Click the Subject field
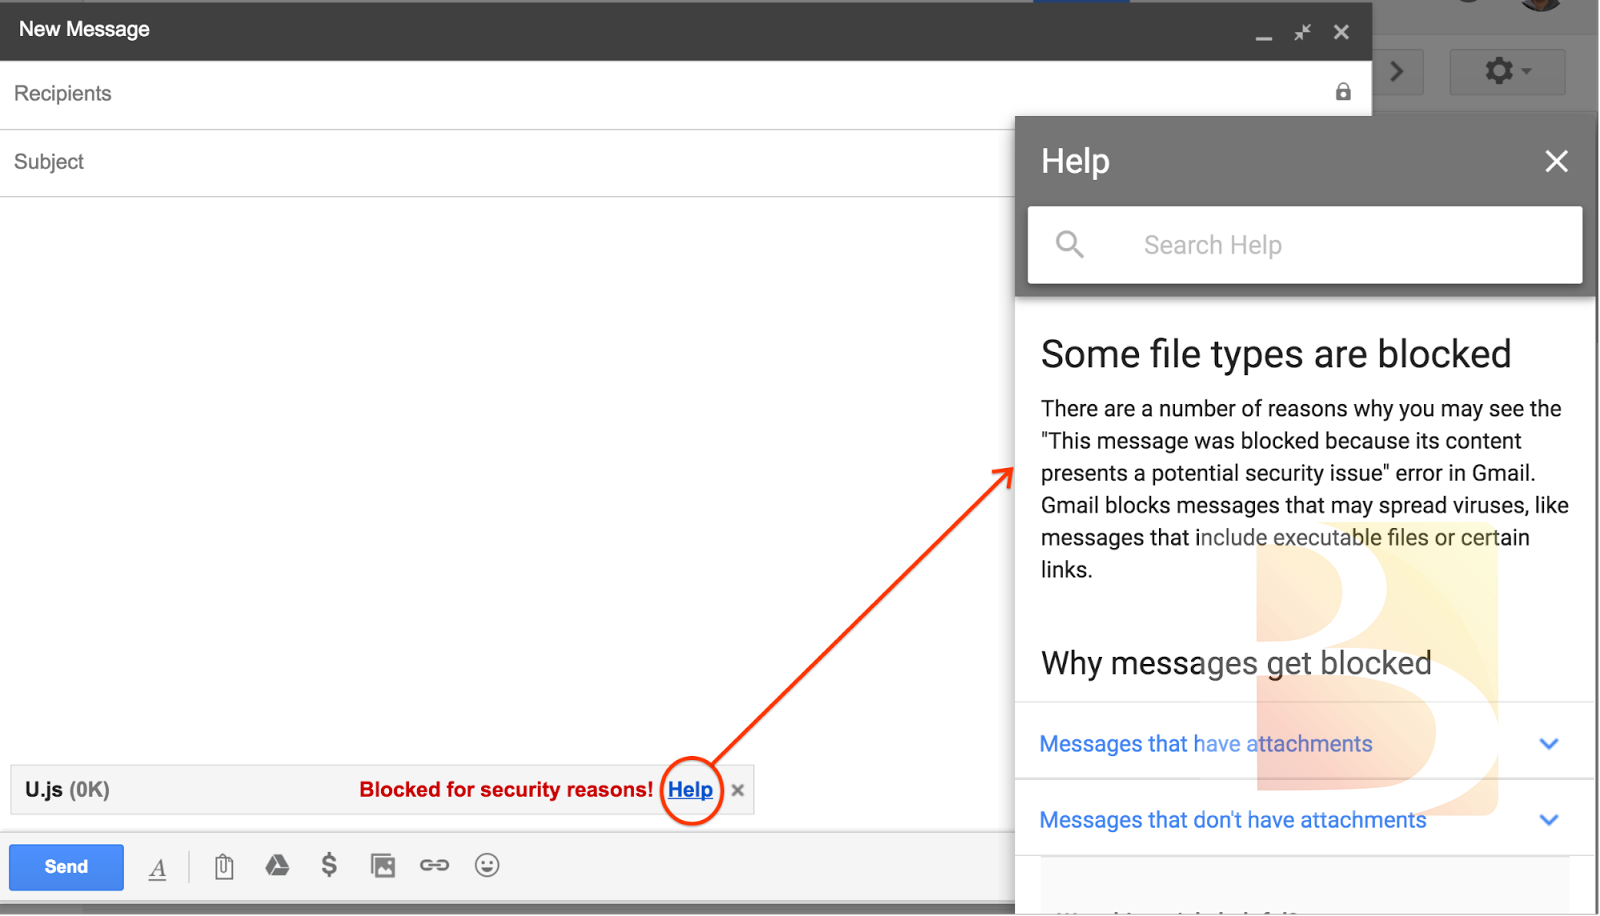Screen dimensions: 1600x916 point(507,162)
